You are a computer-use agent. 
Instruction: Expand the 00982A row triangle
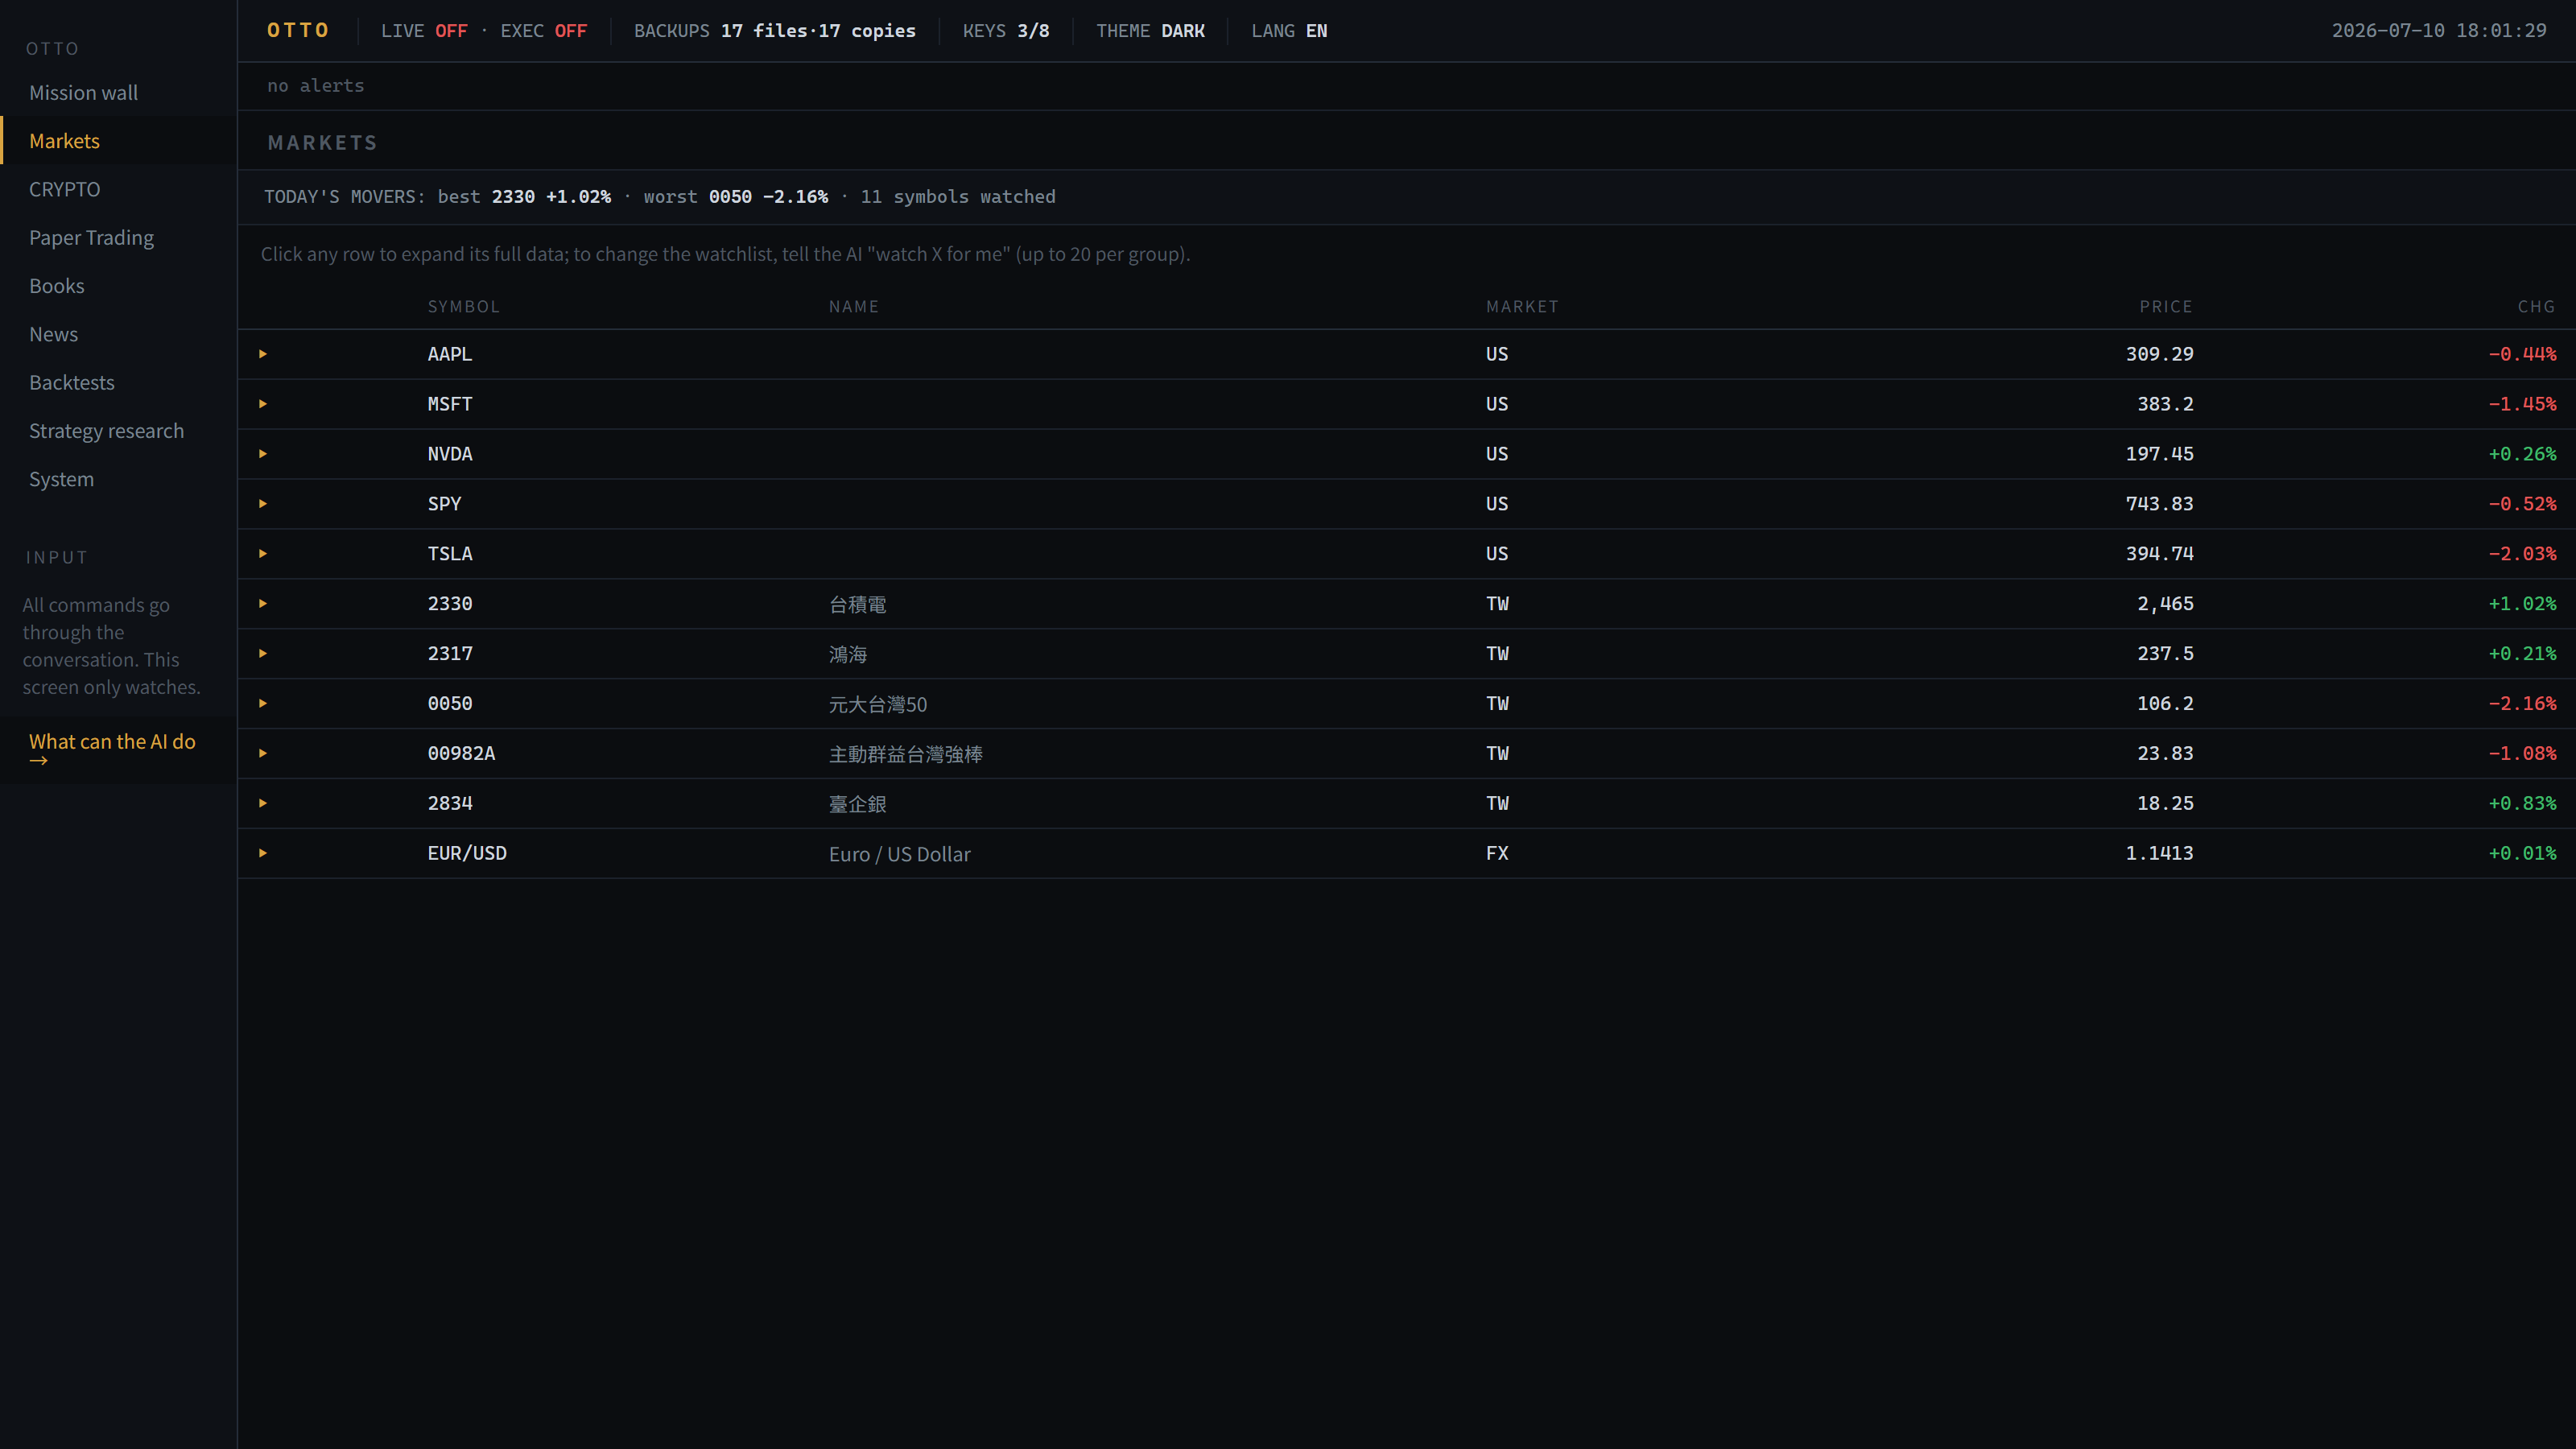tap(263, 754)
